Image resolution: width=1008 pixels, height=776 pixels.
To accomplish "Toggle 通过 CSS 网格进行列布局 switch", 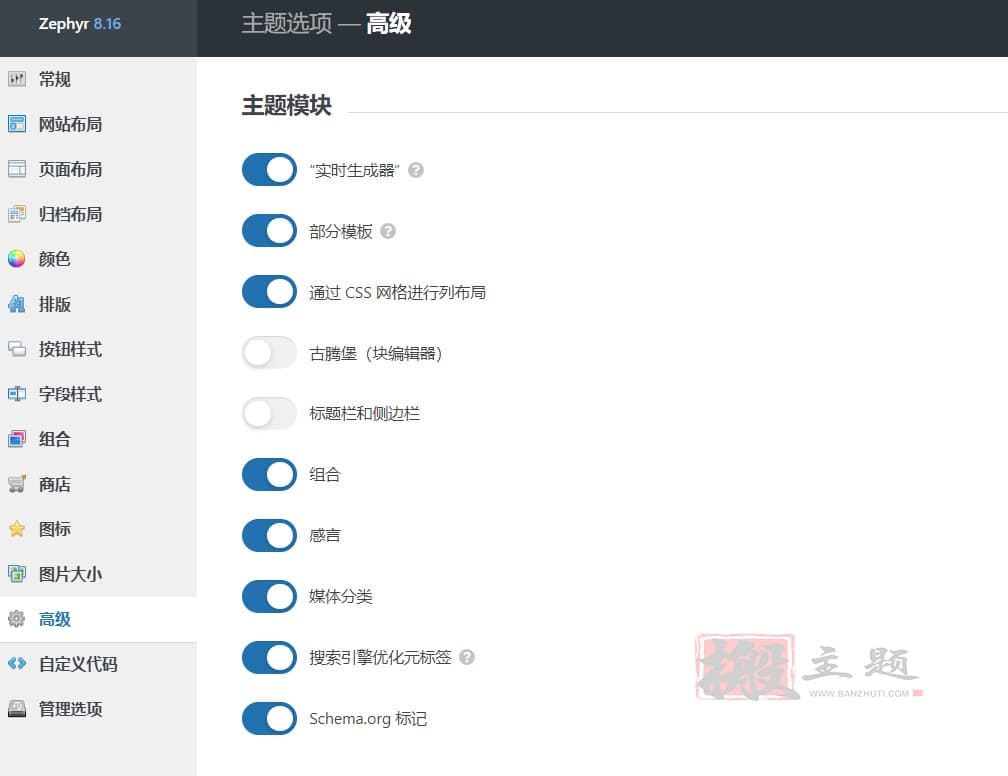I will [269, 292].
